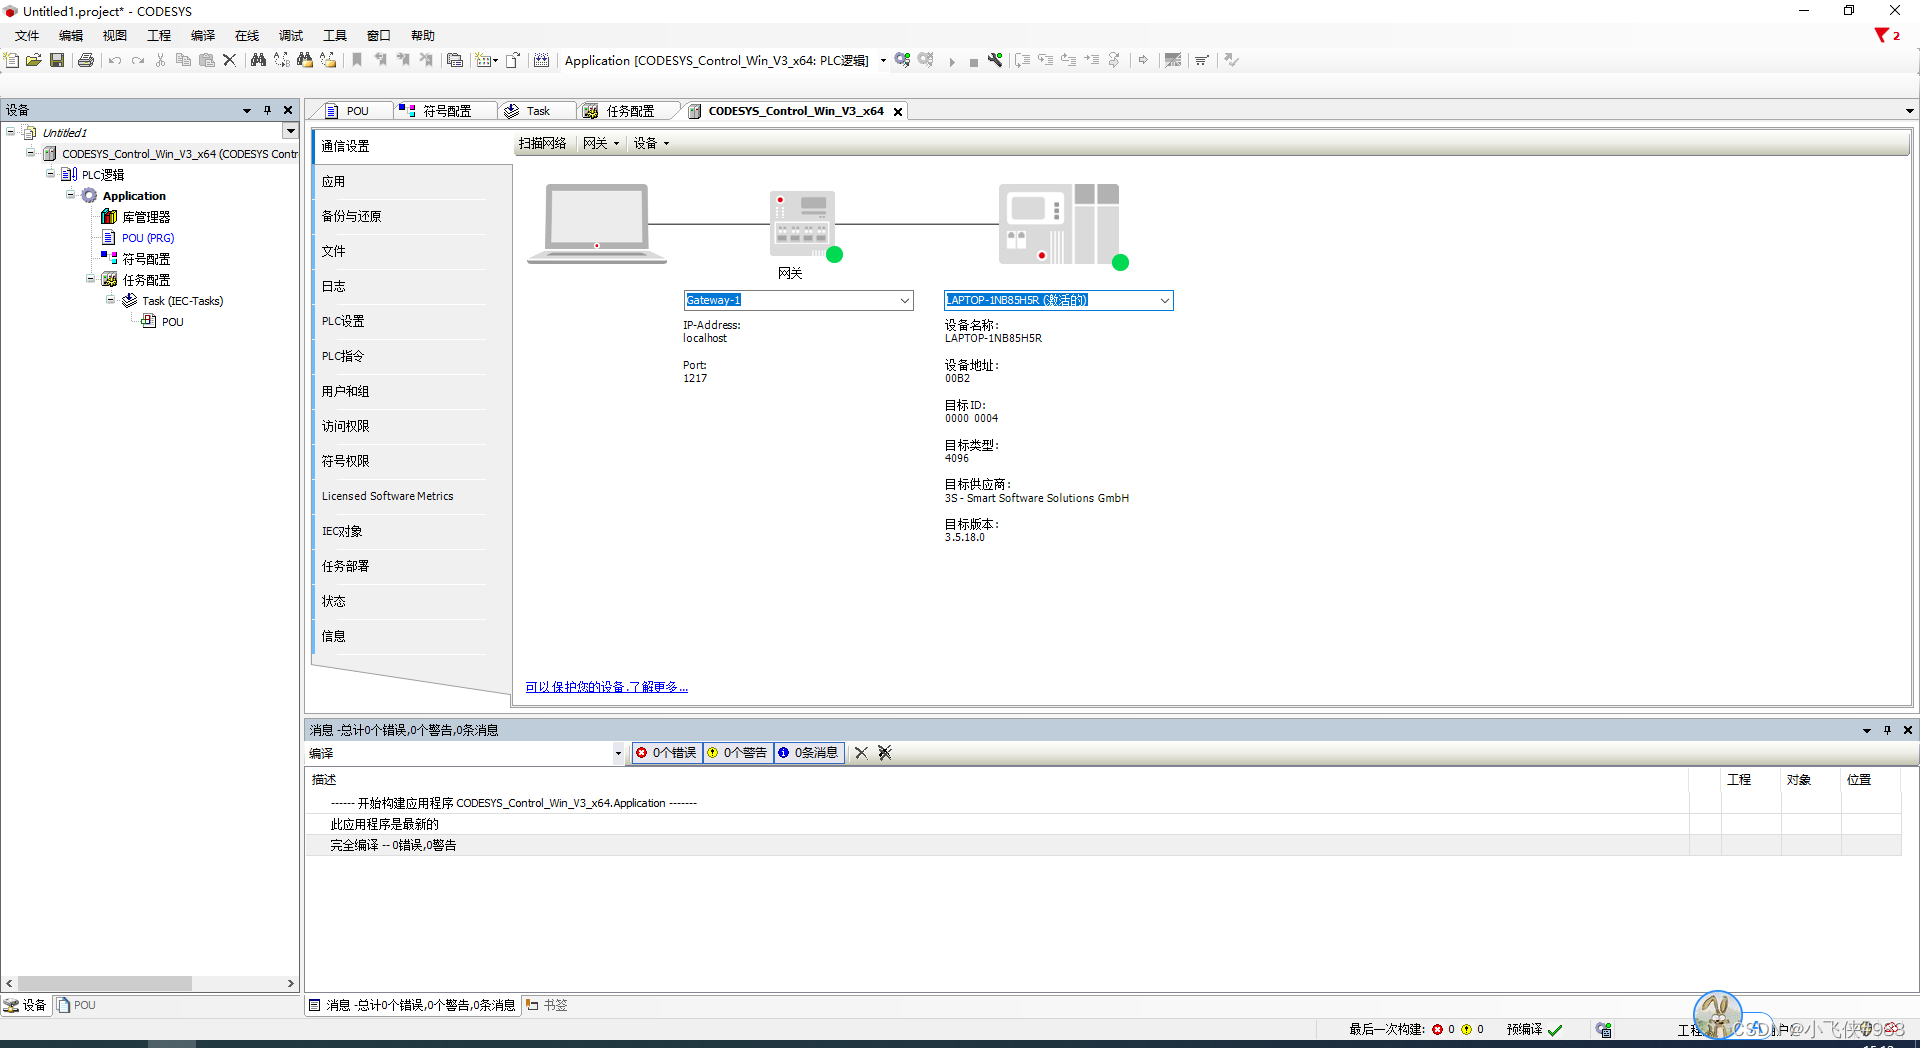The width and height of the screenshot is (1920, 1048).
Task: Click the filter icon showing 2 notifications
Action: (1881, 34)
